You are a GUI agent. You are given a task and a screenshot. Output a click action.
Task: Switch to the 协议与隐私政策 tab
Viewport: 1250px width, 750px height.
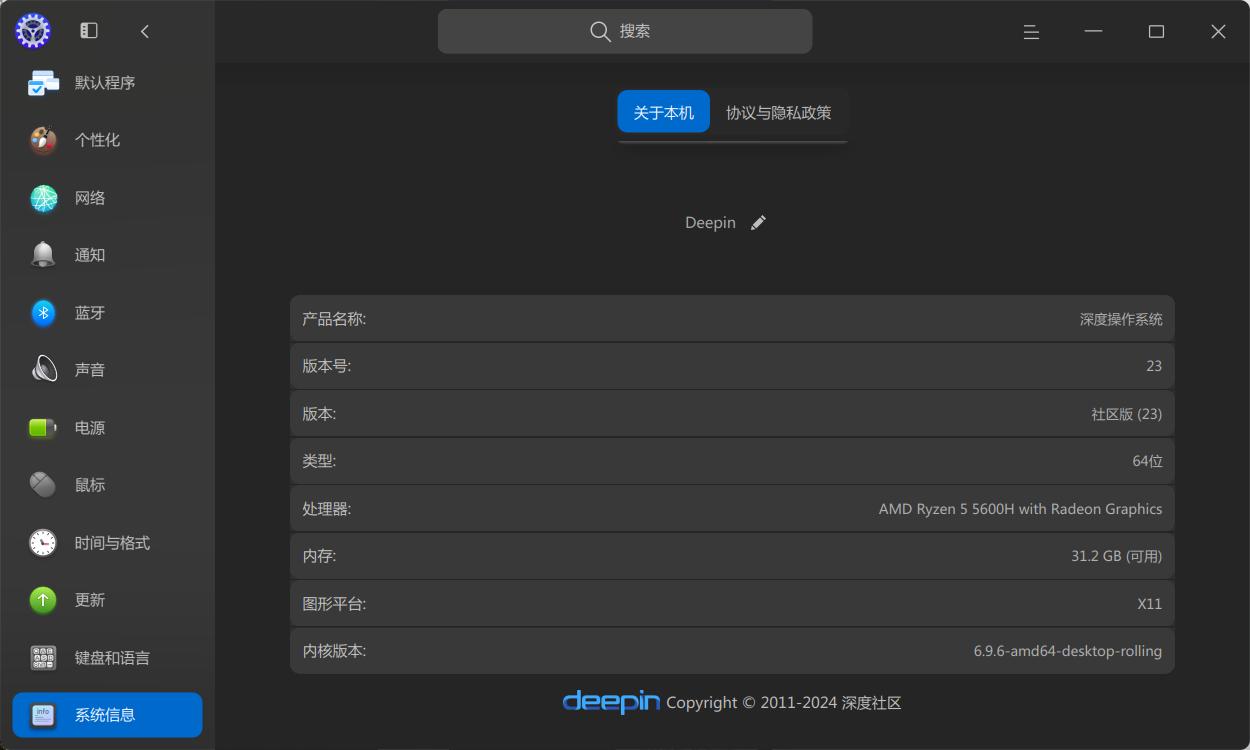(x=779, y=112)
